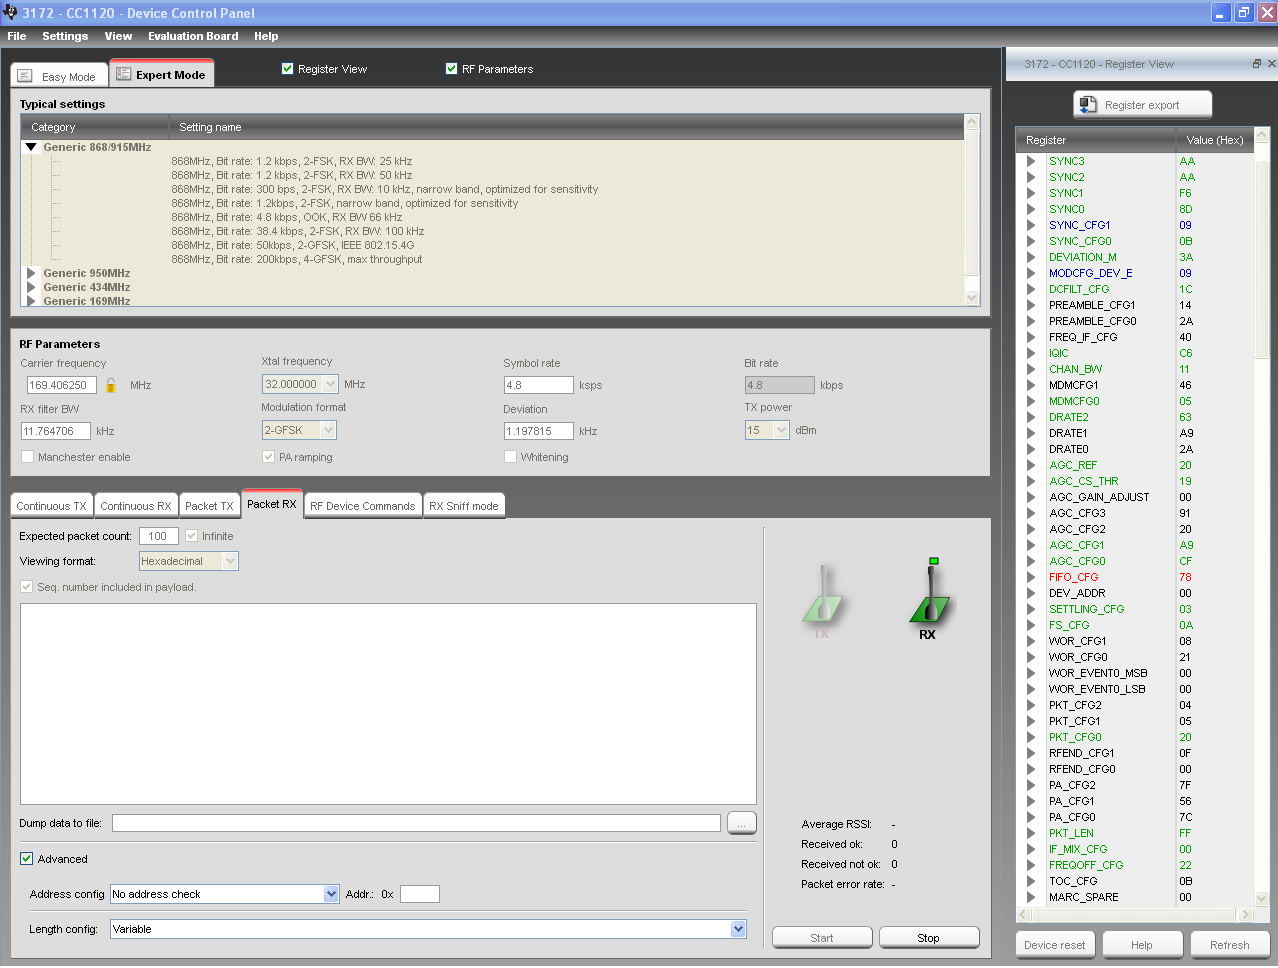Click the Easy Mode tab icon
This screenshot has width=1278, height=968.
click(x=25, y=76)
